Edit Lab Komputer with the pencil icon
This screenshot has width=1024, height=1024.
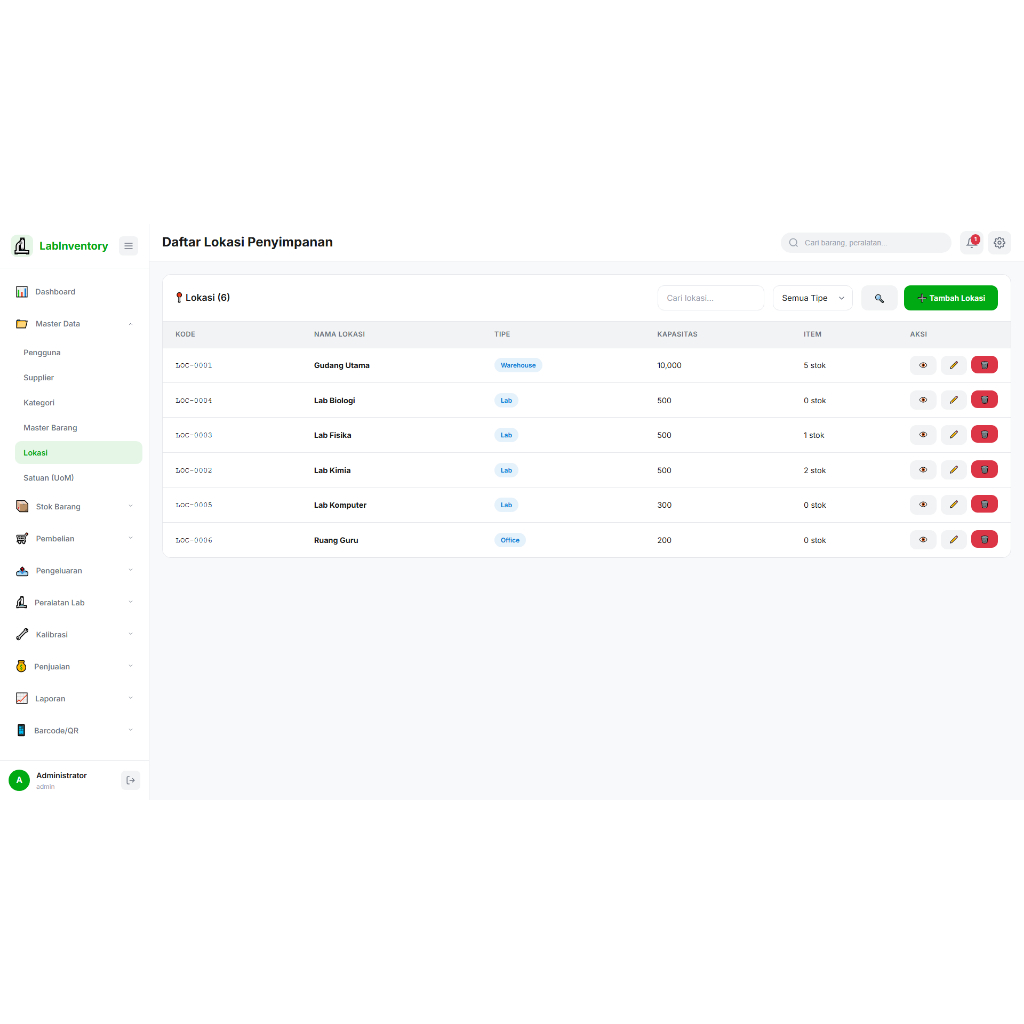(x=953, y=504)
